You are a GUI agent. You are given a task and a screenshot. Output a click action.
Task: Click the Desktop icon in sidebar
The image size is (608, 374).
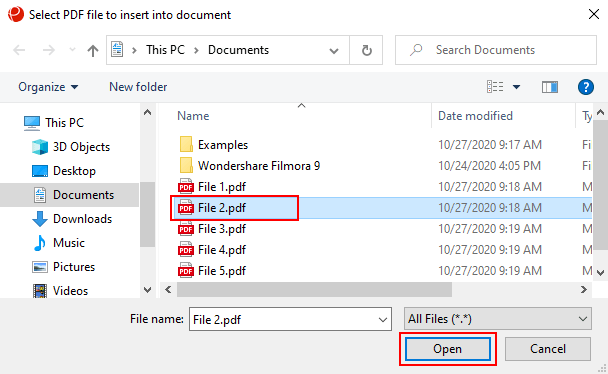point(40,171)
